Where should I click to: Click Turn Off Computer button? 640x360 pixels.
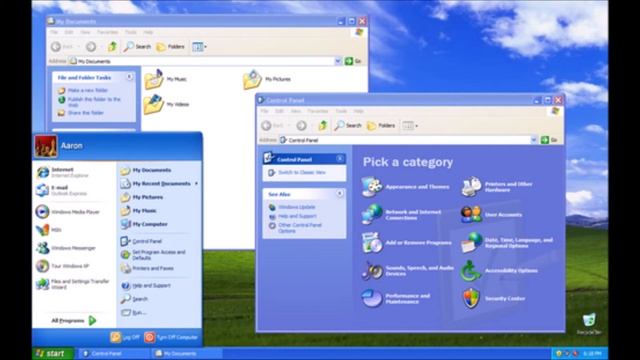pyautogui.click(x=171, y=337)
